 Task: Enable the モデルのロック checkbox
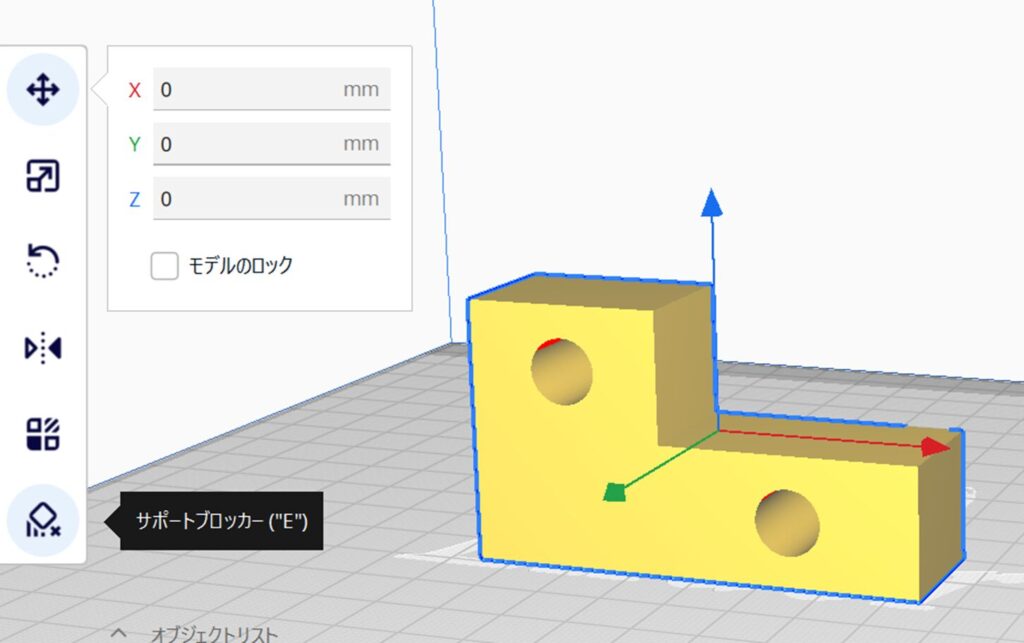tap(165, 266)
